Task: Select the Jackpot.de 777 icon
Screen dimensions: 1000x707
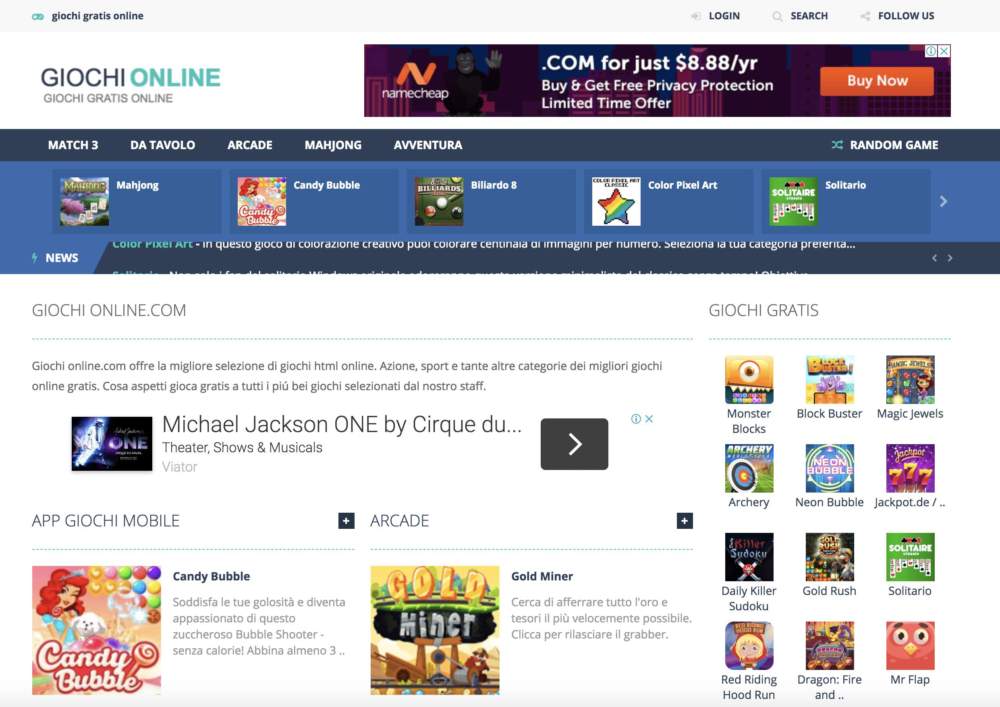Action: (910, 467)
